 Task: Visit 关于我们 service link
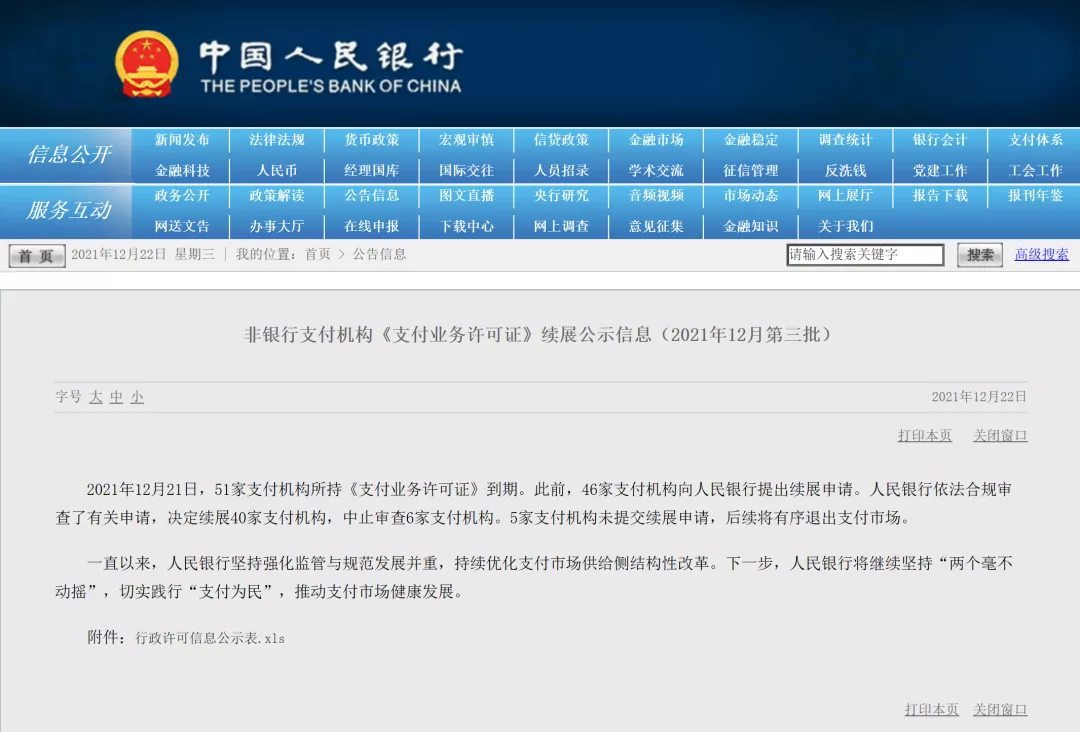tap(846, 226)
